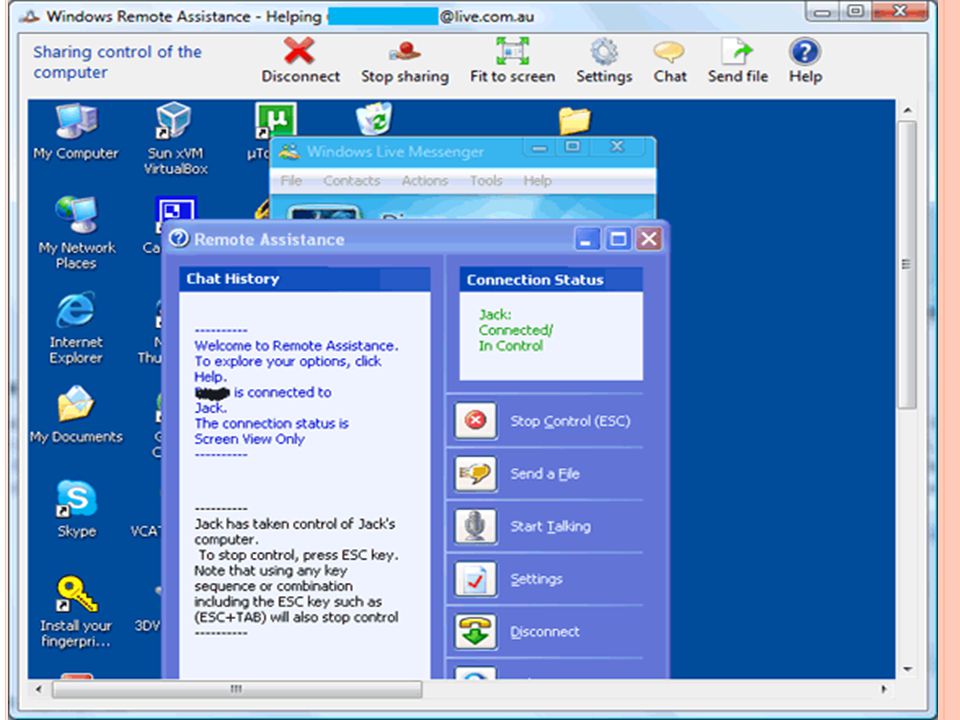
Task: Open Help menu in Windows Live Messenger
Action: point(538,181)
